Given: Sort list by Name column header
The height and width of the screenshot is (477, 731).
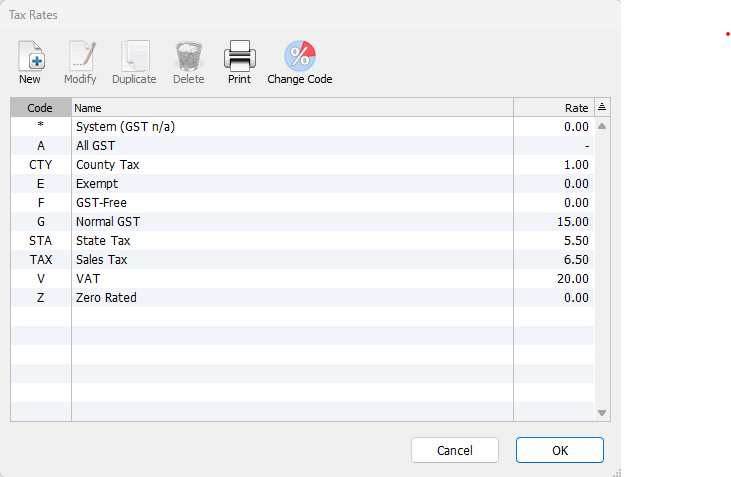Looking at the screenshot, I should (292, 108).
